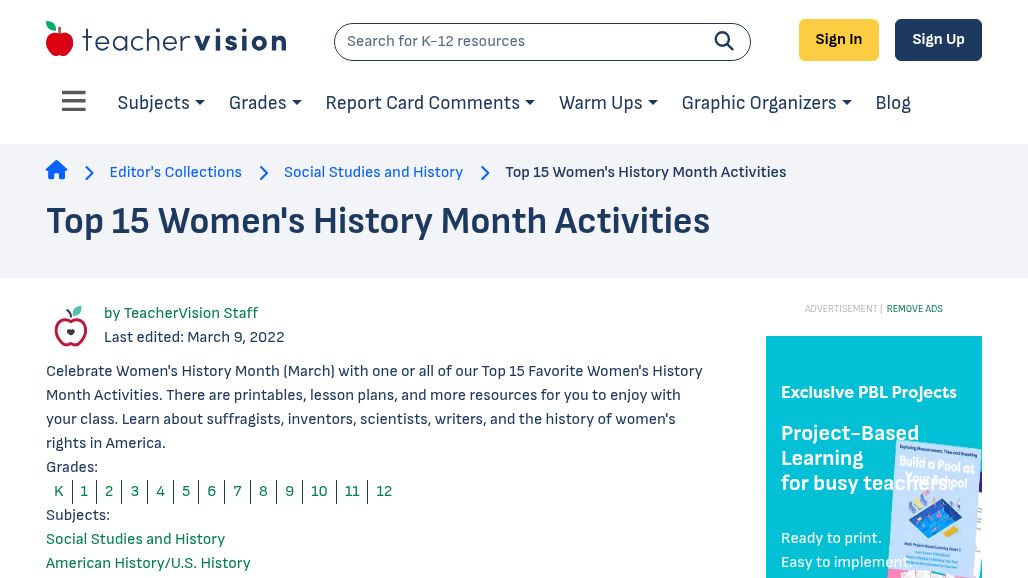Viewport: 1028px width, 578px height.
Task: Click the TeacherVision Staff apple avatar
Action: 71,326
